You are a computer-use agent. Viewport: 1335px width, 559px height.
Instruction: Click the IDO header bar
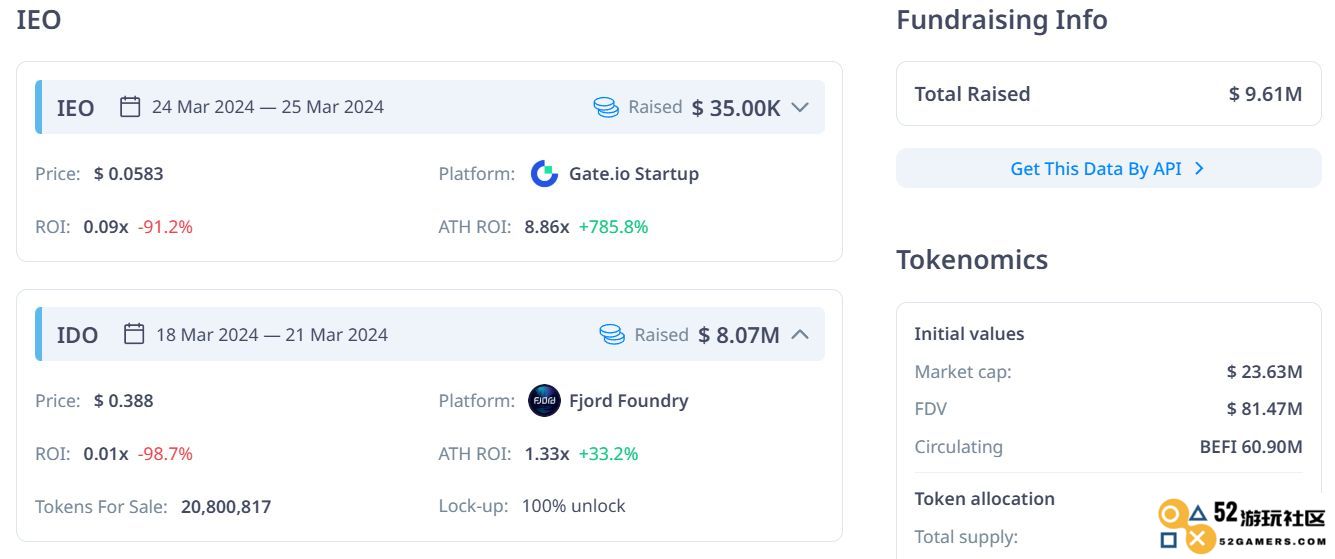pos(430,334)
